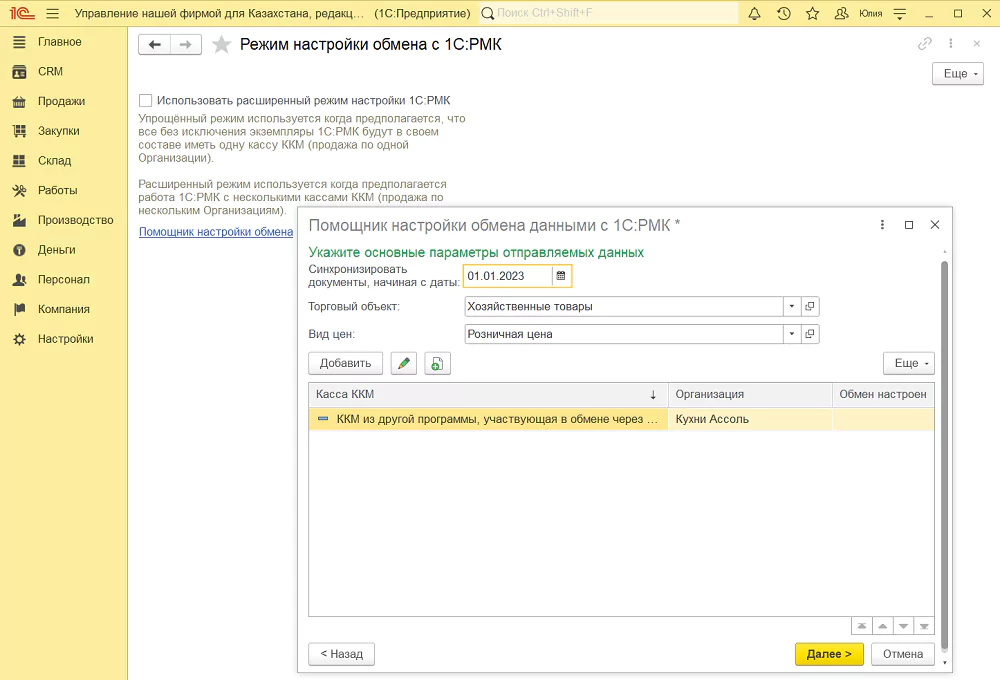Expand Вид цен dropdown arrow
Viewport: 1000px width, 680px height.
click(792, 334)
